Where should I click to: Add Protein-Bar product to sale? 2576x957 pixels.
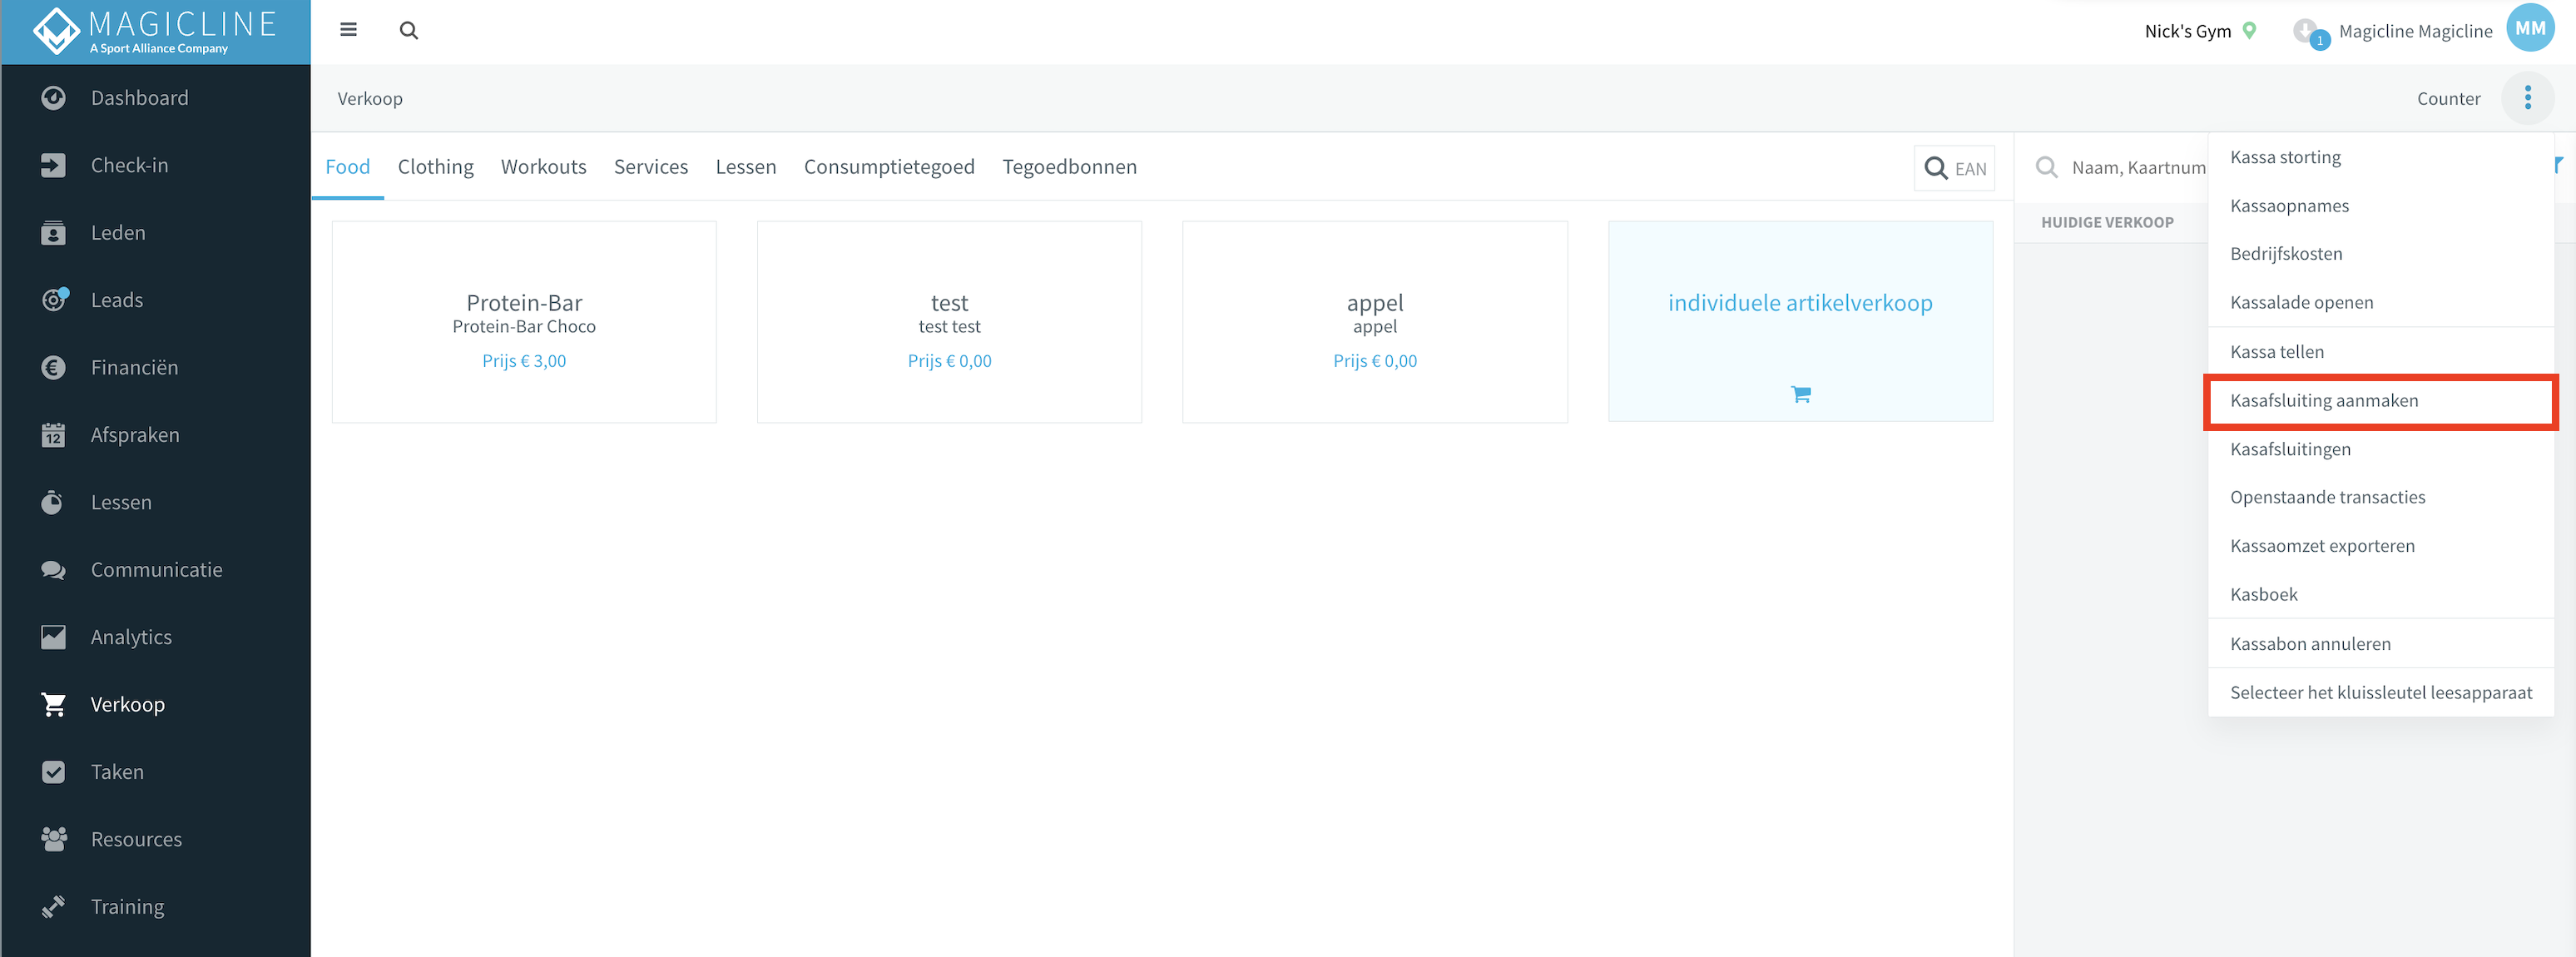click(524, 322)
